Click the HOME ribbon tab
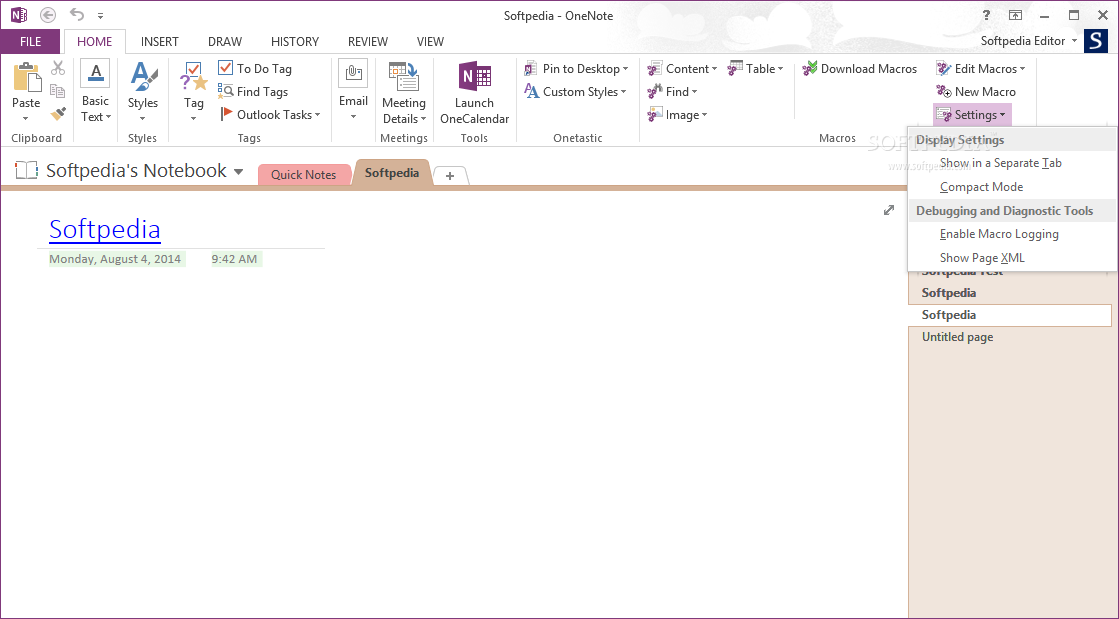 [94, 41]
